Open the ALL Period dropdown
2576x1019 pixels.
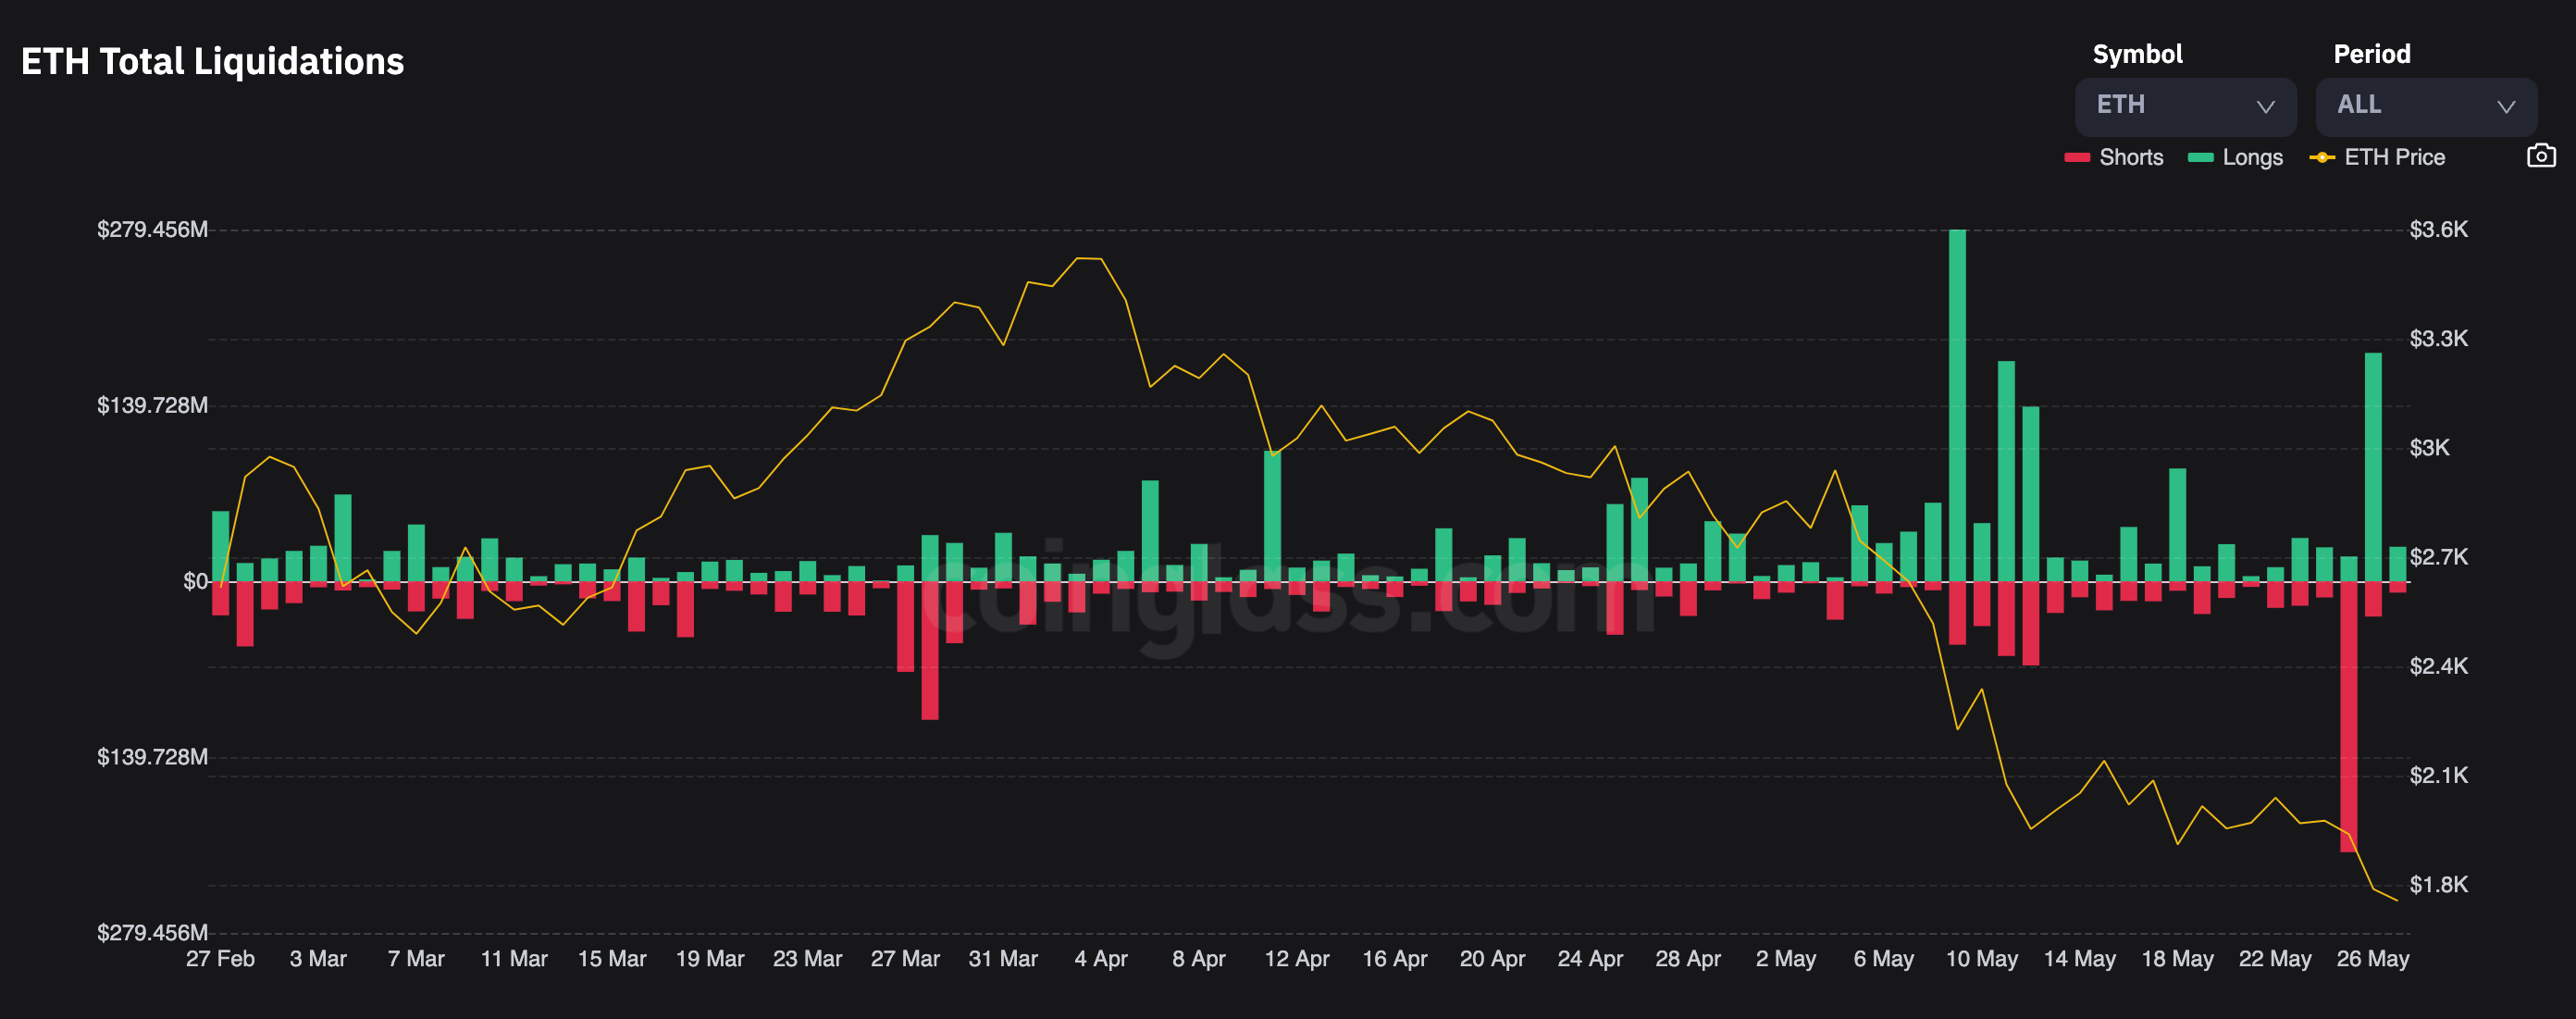2425,106
